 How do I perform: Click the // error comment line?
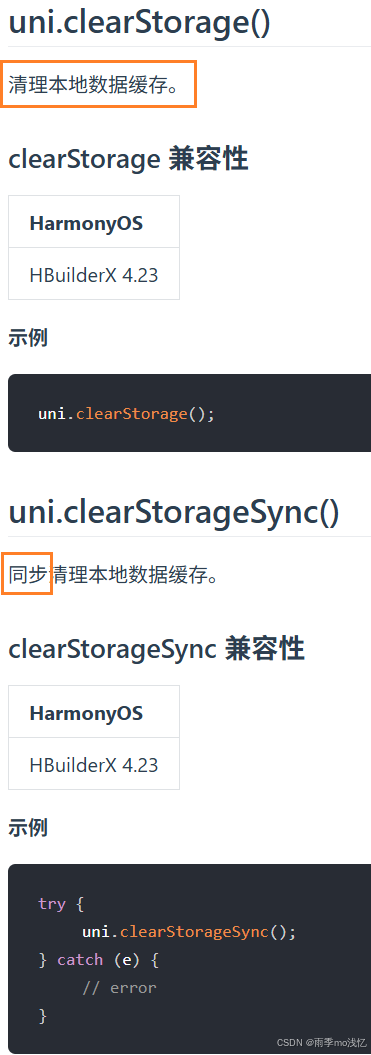pyautogui.click(x=119, y=988)
